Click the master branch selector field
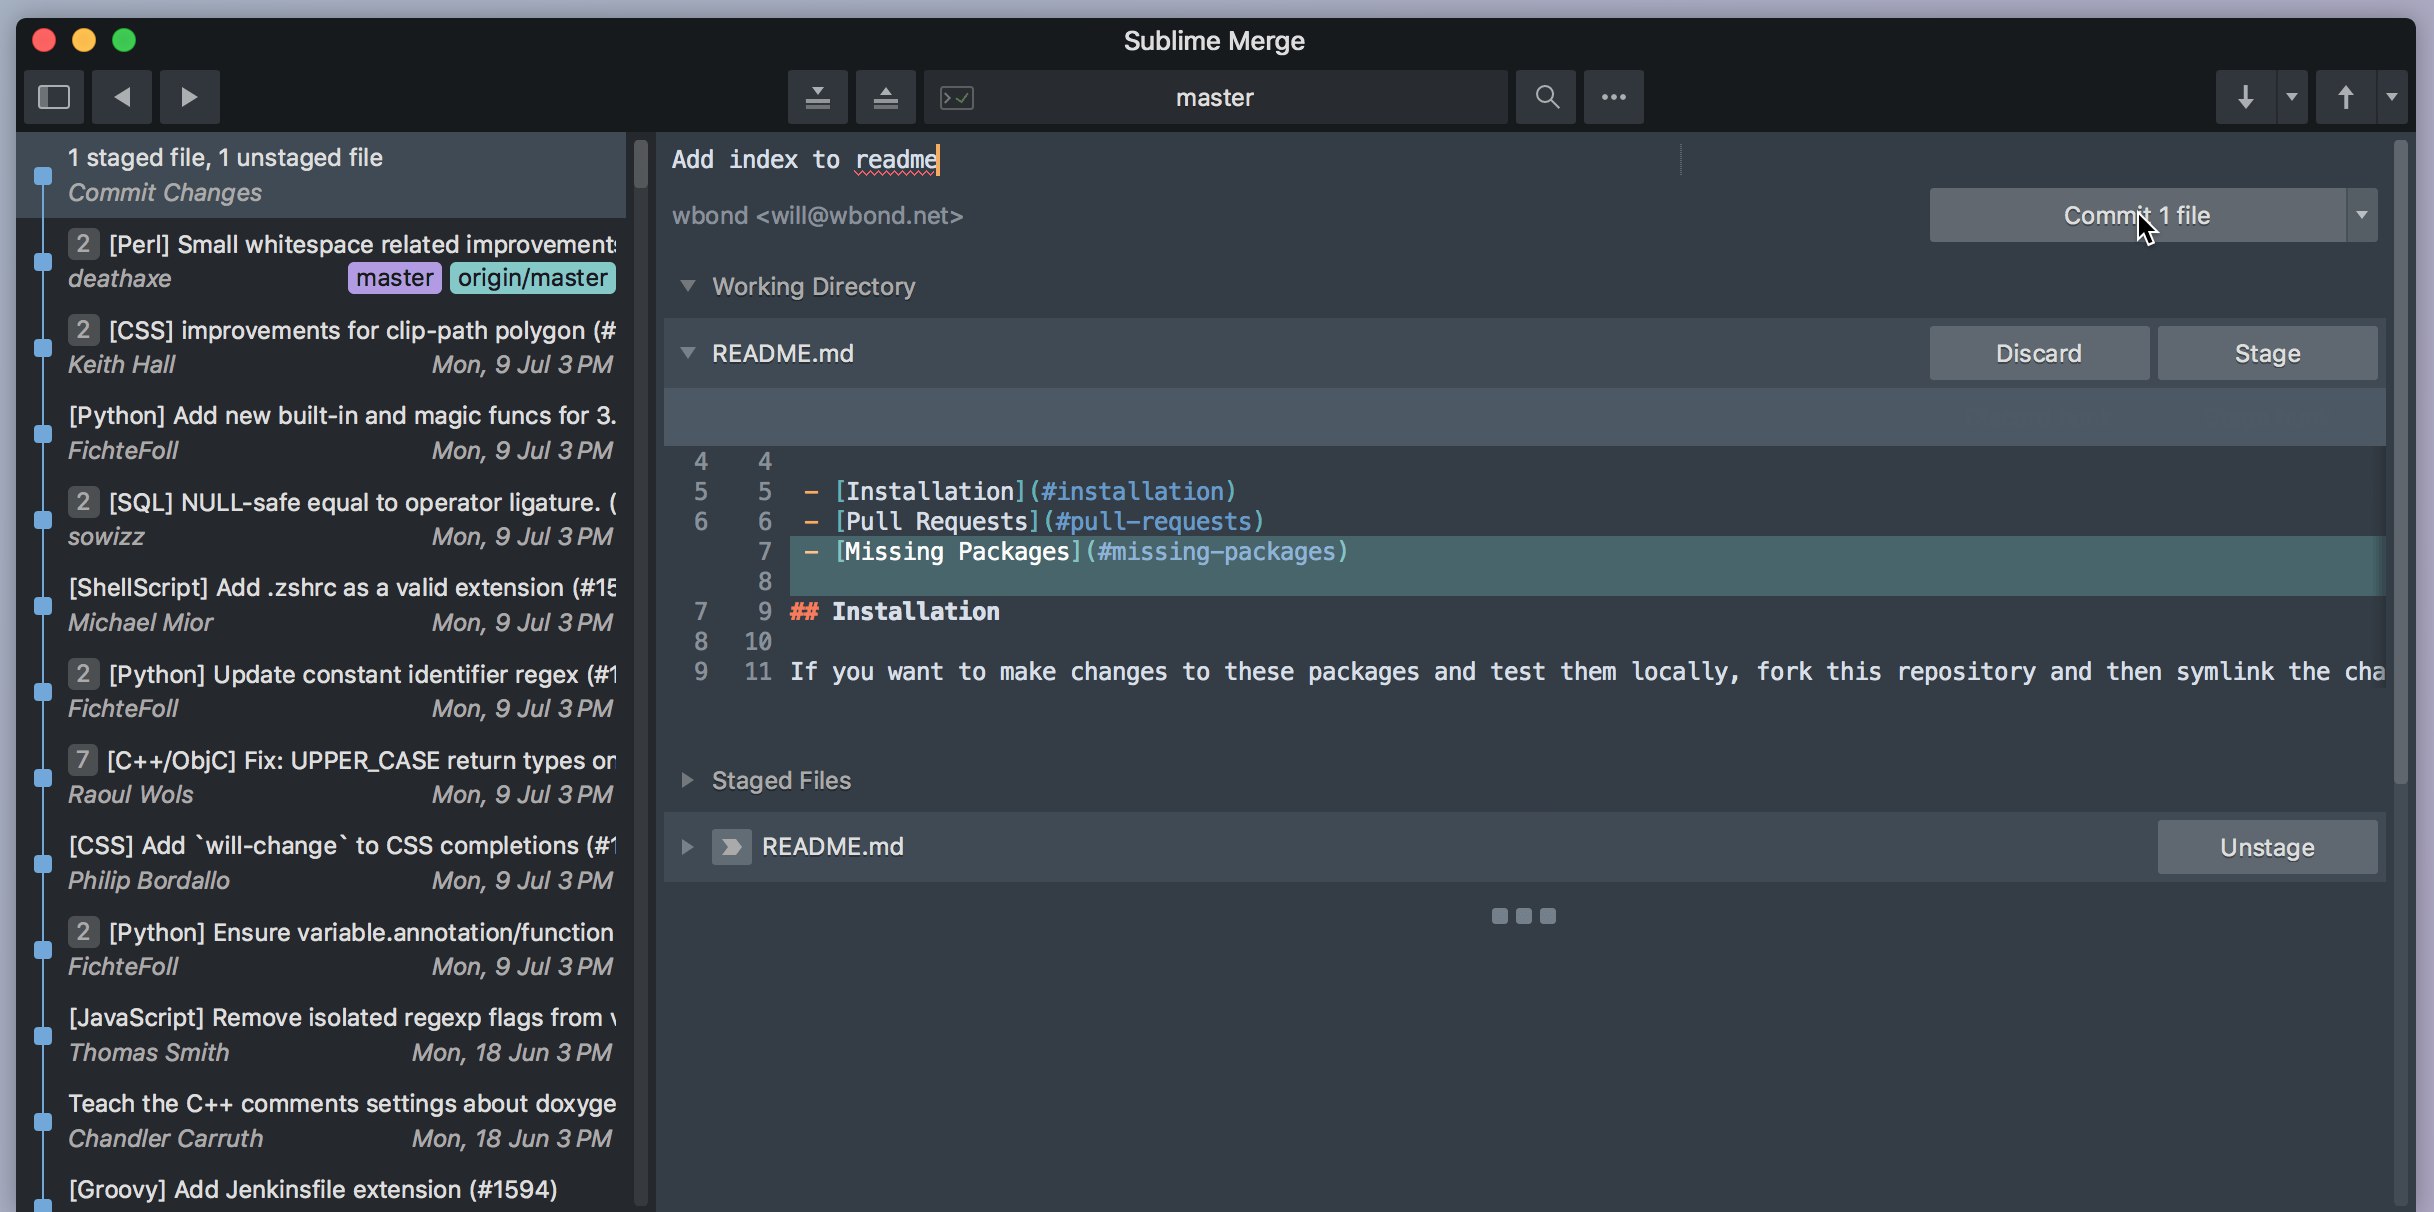2434x1212 pixels. tap(1215, 97)
